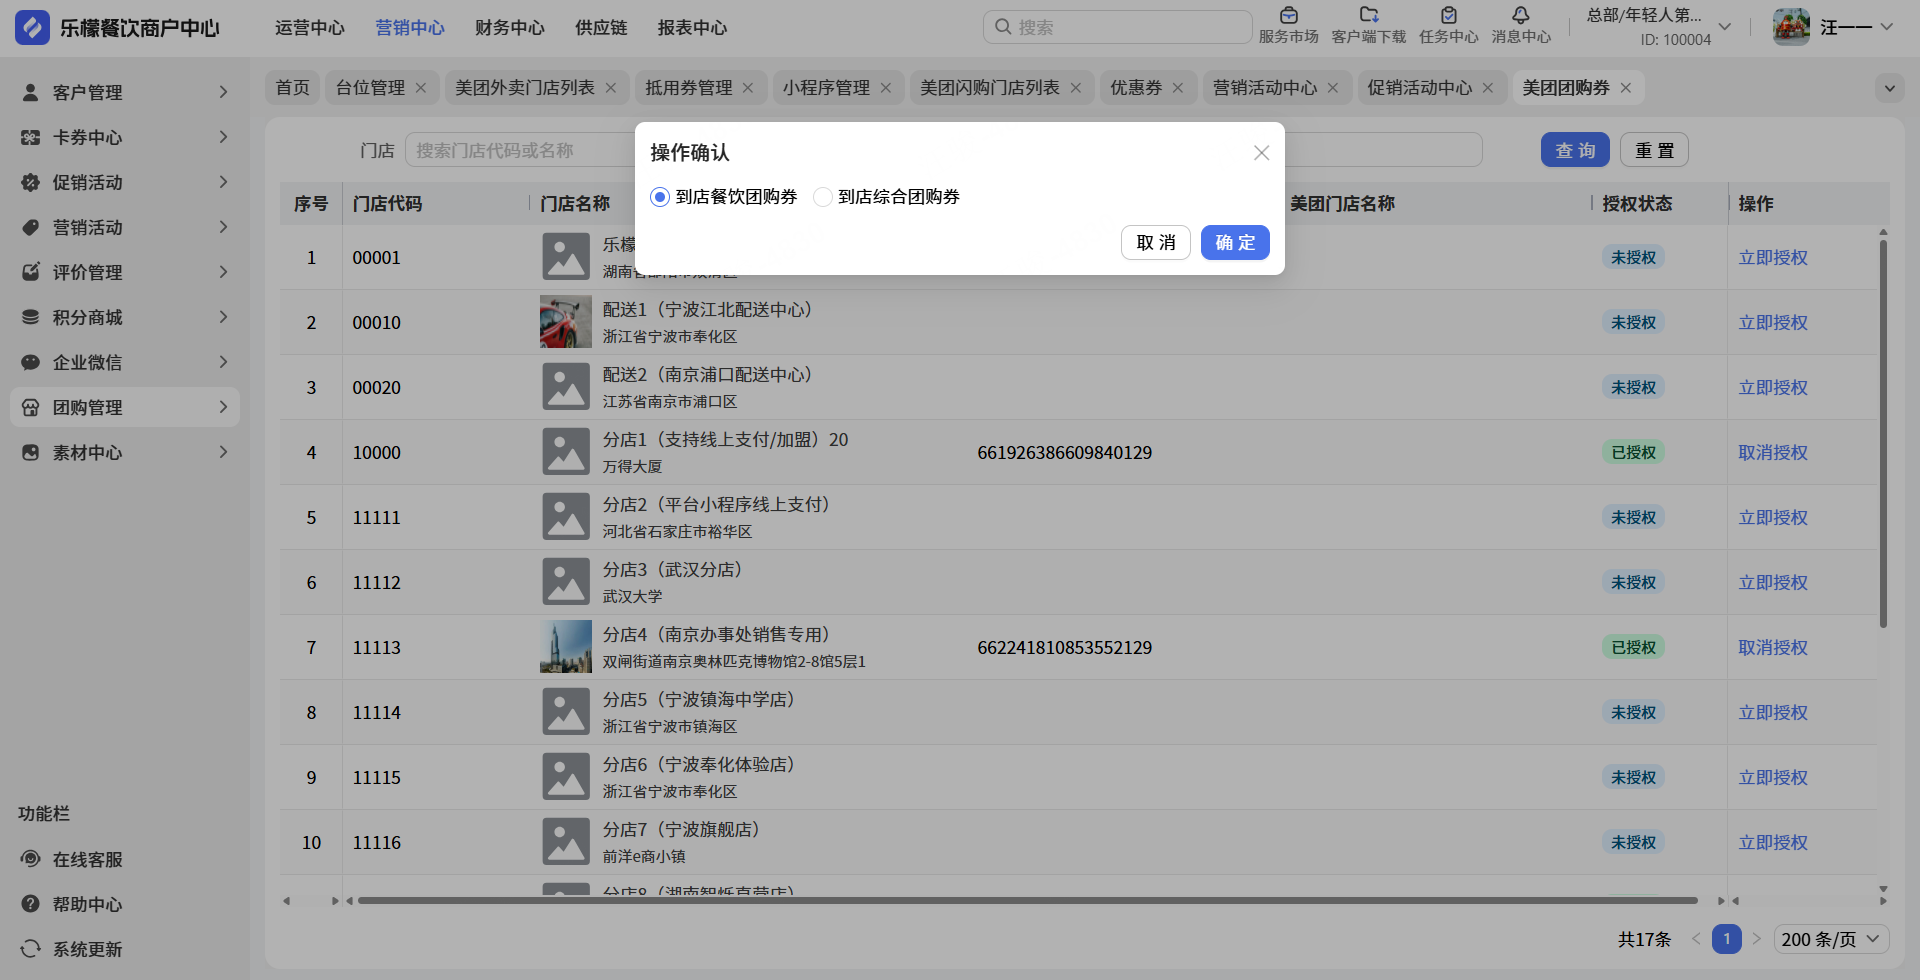Close the 美团团购券 tab
Screen dimensions: 1920x980
pyautogui.click(x=1626, y=88)
